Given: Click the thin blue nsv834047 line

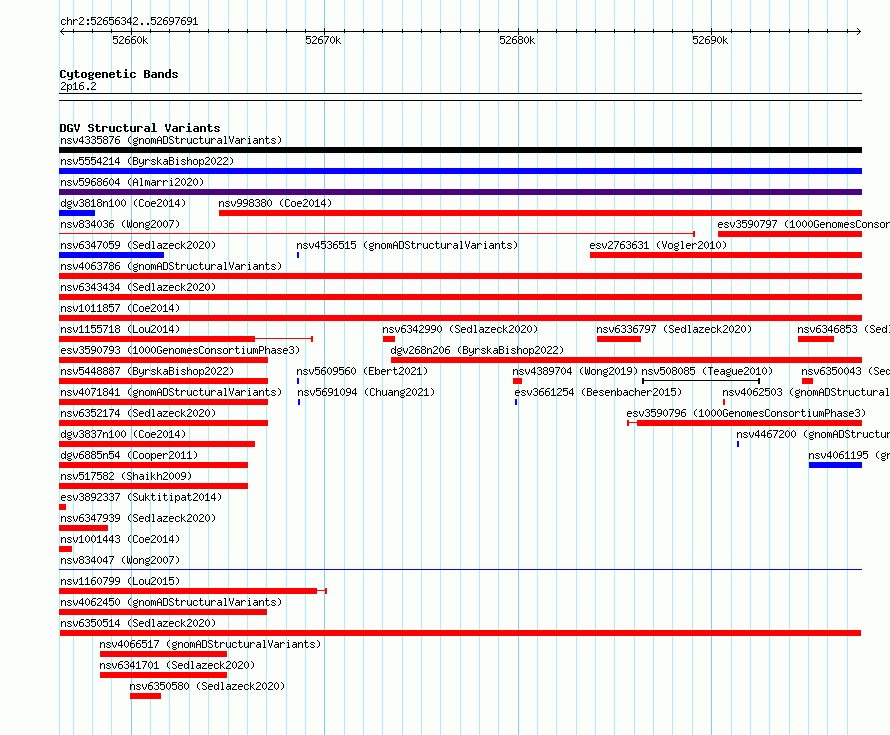Looking at the screenshot, I should (x=460, y=569).
